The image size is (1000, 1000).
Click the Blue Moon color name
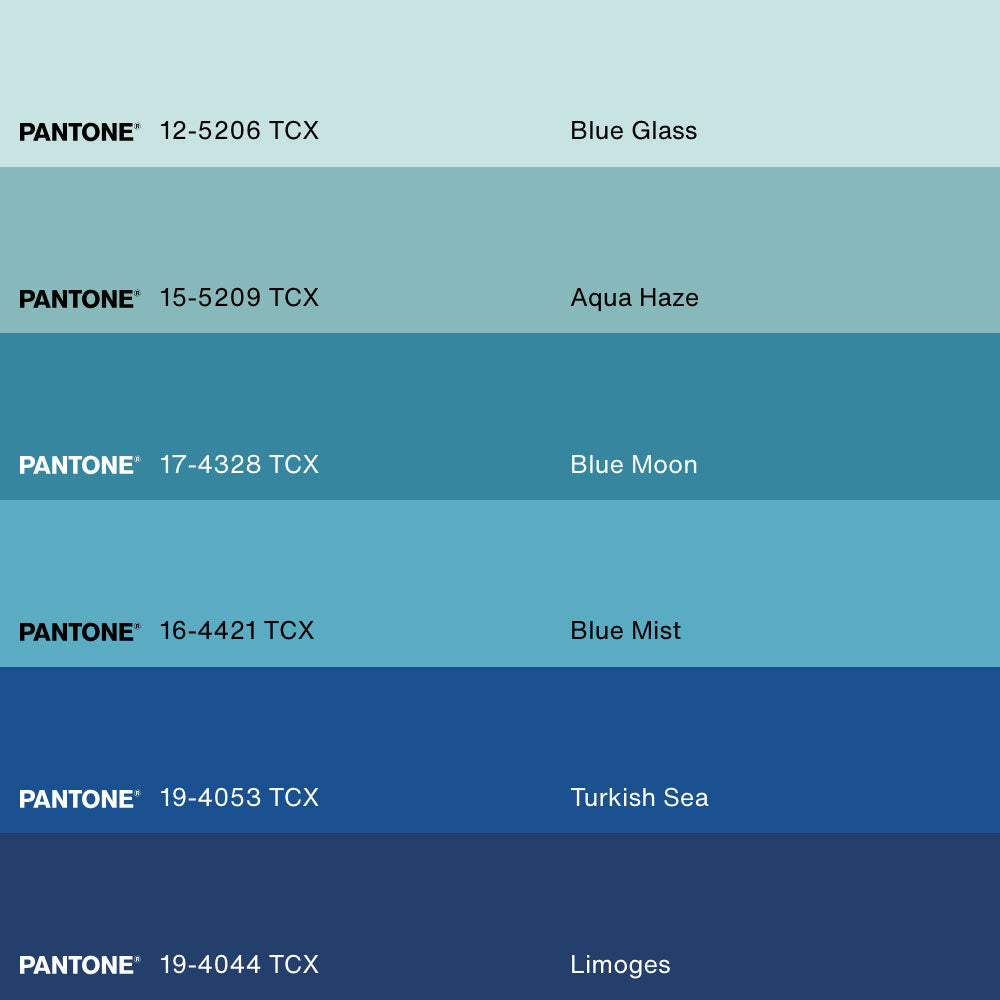pos(633,464)
